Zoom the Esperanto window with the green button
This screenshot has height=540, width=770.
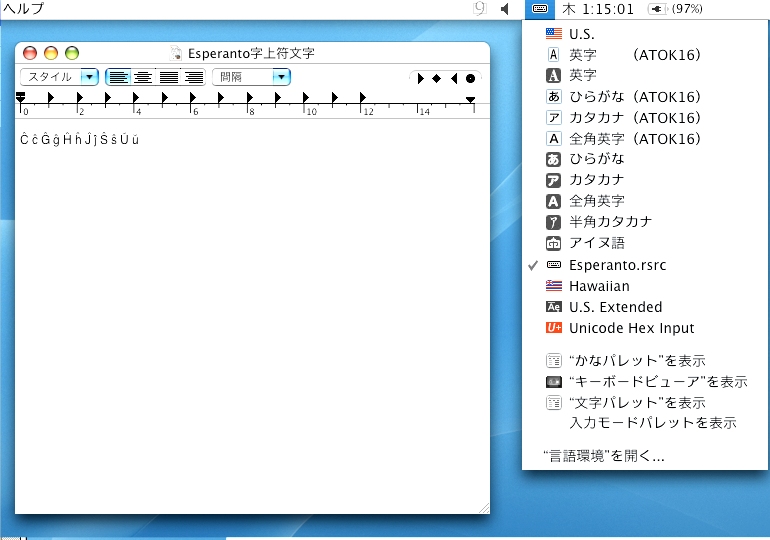pyautogui.click(x=72, y=53)
